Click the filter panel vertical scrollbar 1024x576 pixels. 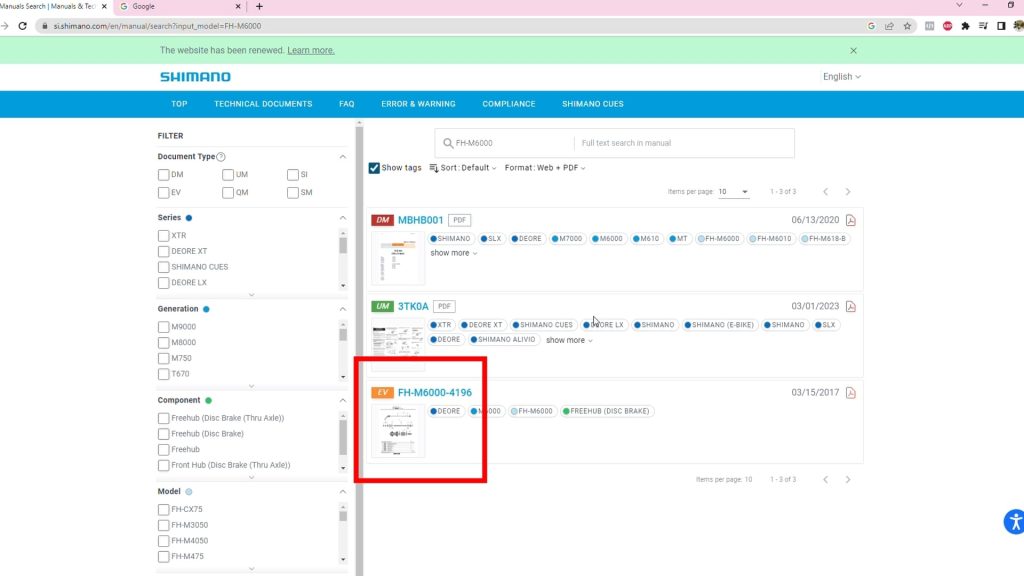359,347
